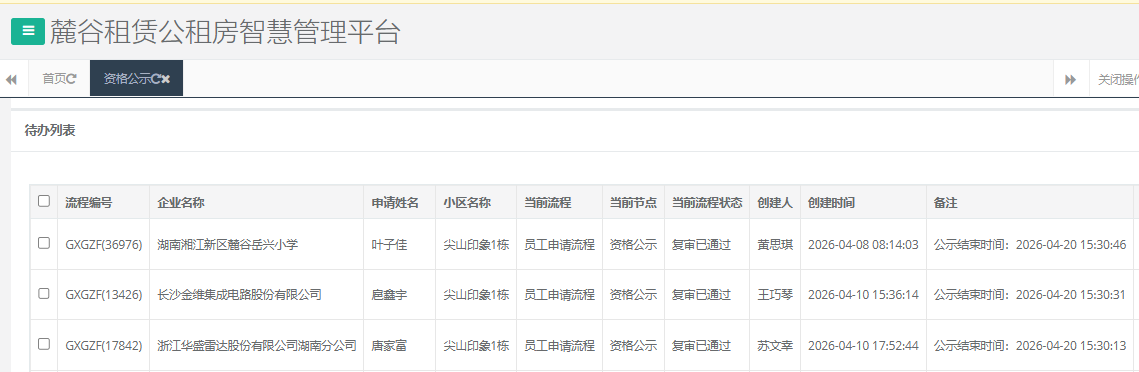Viewport: 1139px width, 372px height.
Task: Click creation time 2026-04-10 17:52:44
Action: (864, 345)
